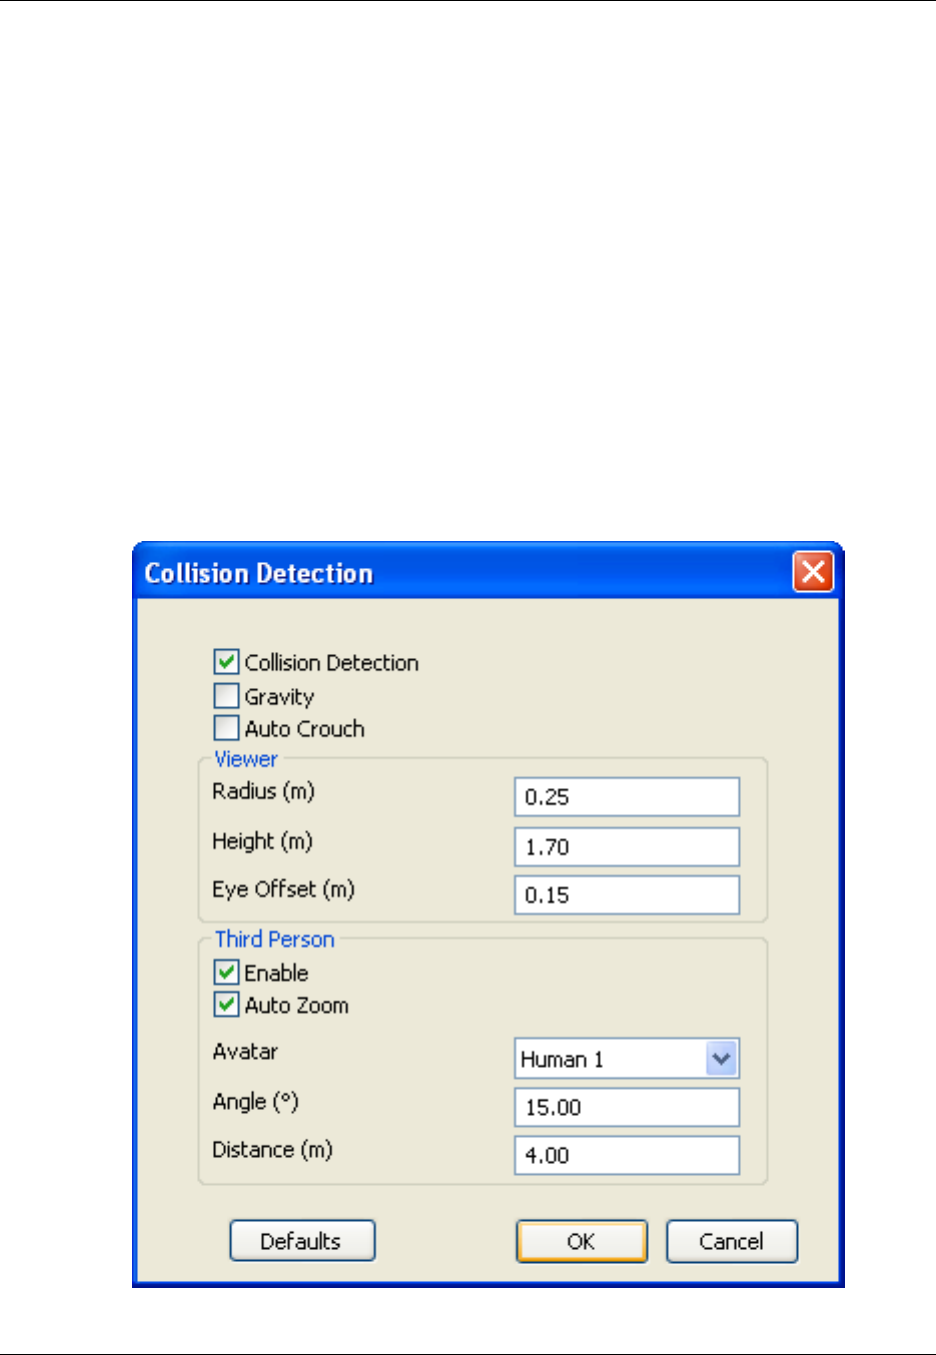Toggle the Auto Zoom checkbox
The height and width of the screenshot is (1355, 936).
(227, 1005)
